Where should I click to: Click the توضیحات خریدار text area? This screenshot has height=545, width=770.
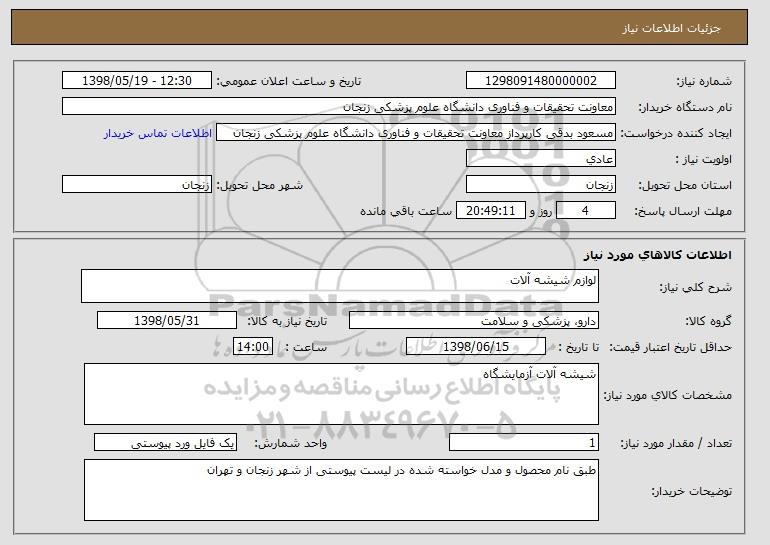pos(341,490)
